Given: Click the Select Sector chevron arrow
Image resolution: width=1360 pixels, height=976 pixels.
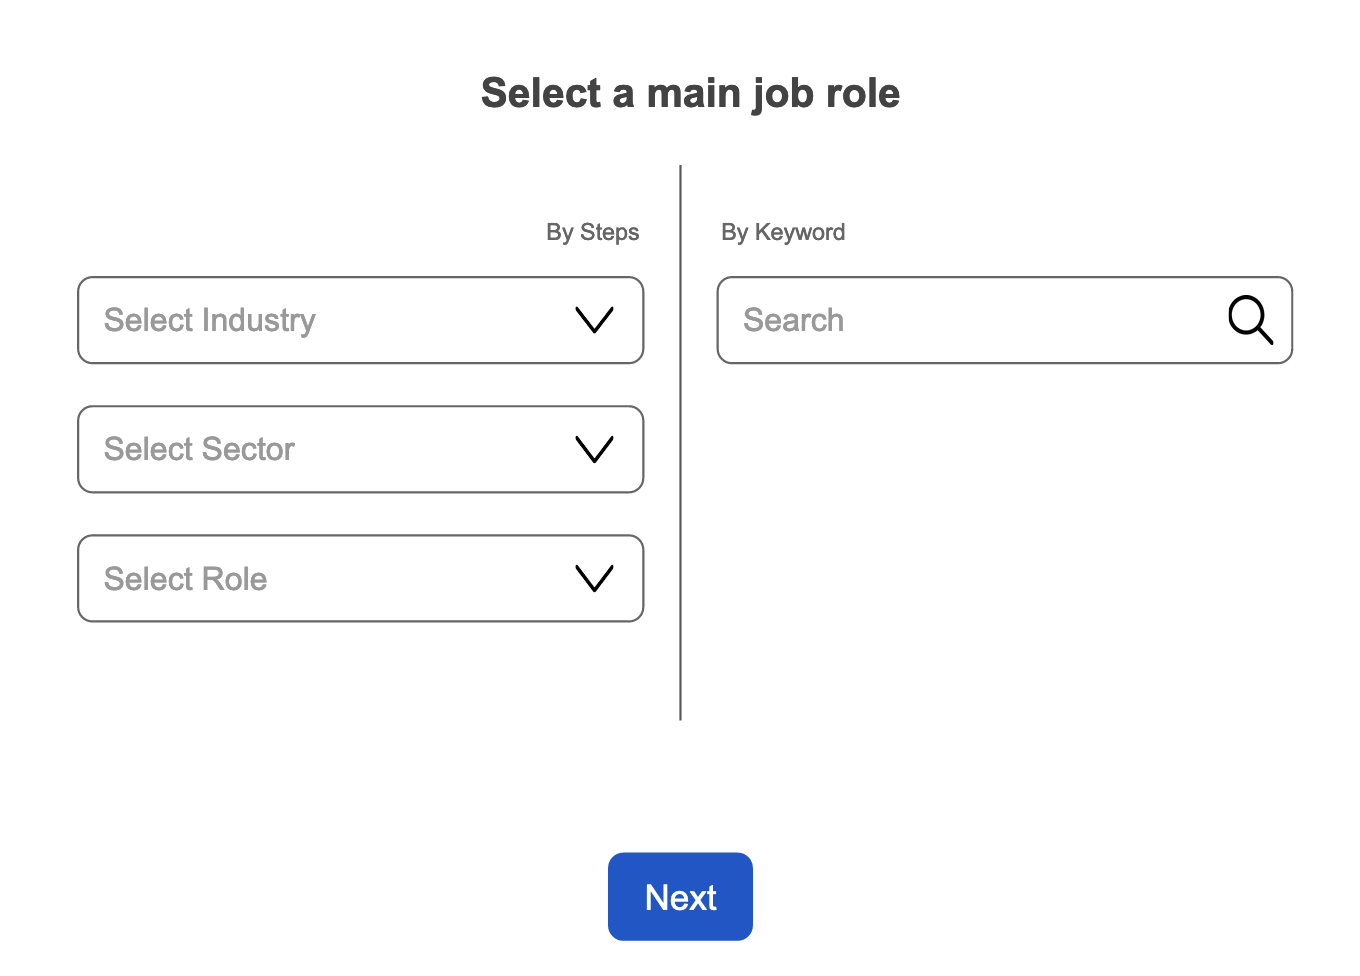Looking at the screenshot, I should pyautogui.click(x=594, y=450).
